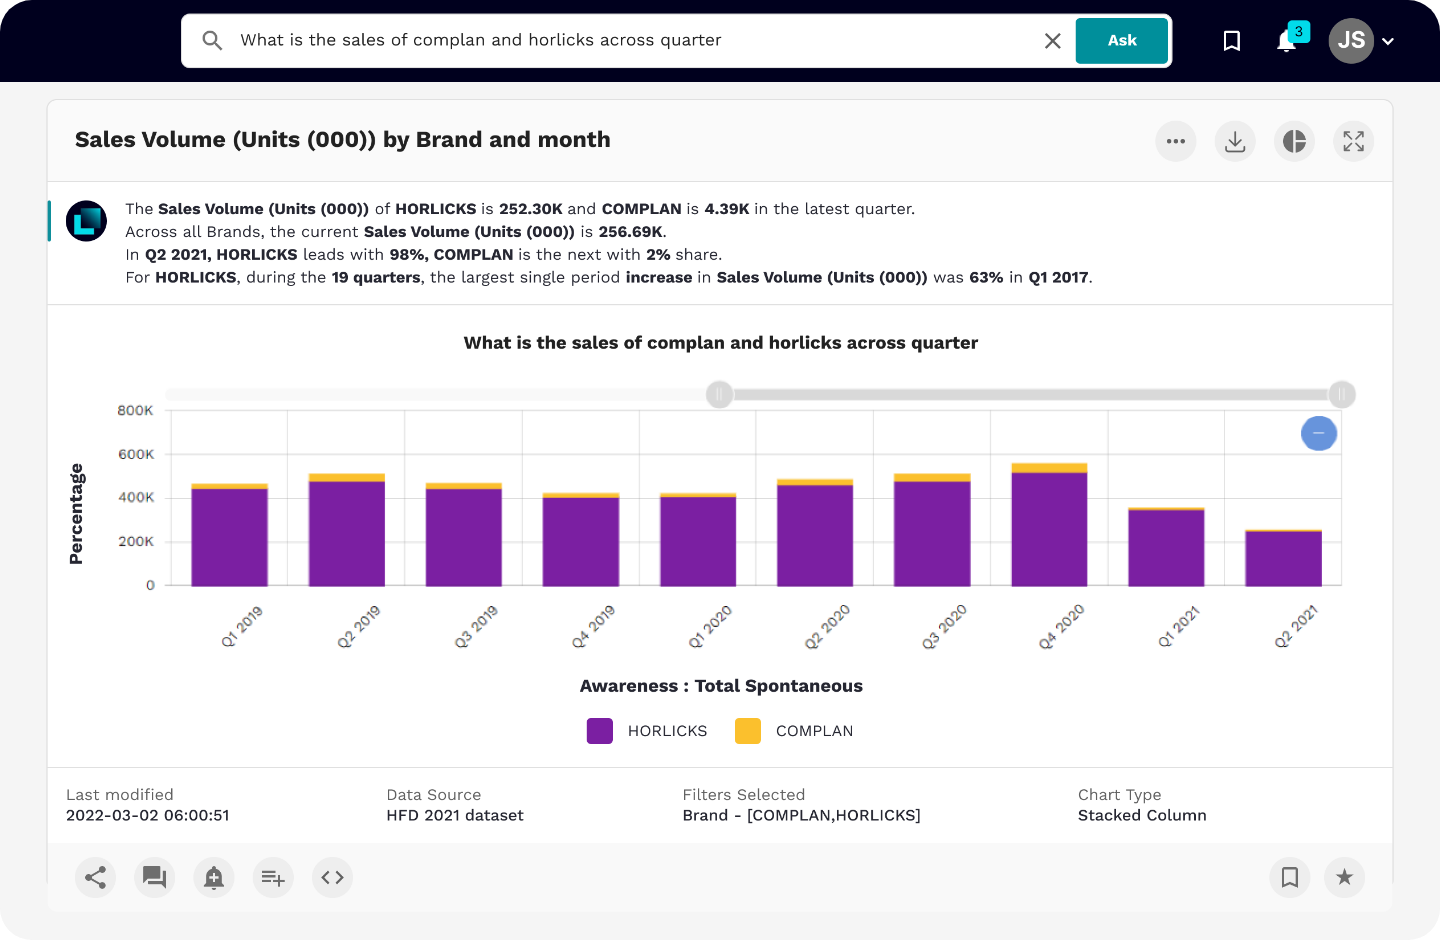Click the blue zoom-out minus button
Viewport: 1440px width, 940px height.
(x=1319, y=433)
